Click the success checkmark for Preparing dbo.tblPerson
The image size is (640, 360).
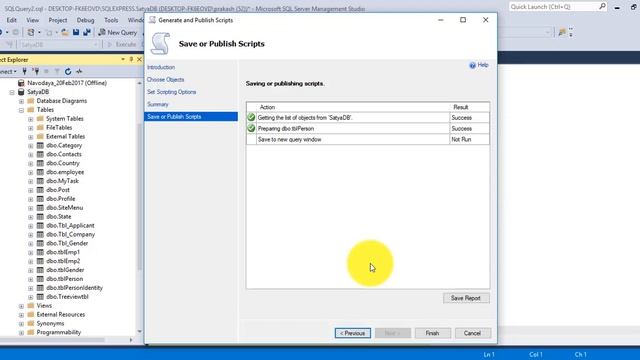click(x=251, y=128)
